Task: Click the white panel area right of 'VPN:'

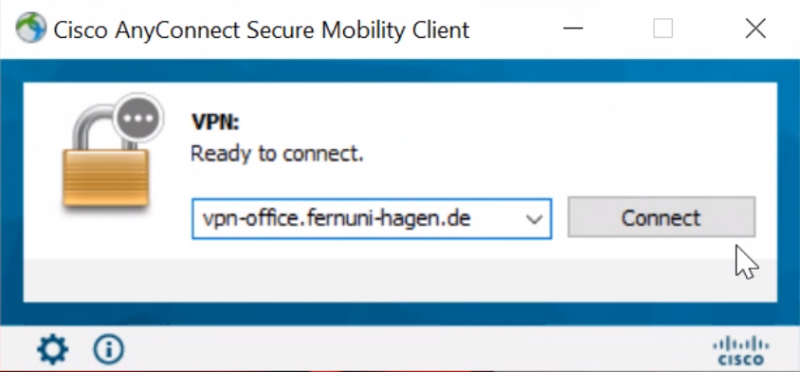Action: pyautogui.click(x=505, y=122)
